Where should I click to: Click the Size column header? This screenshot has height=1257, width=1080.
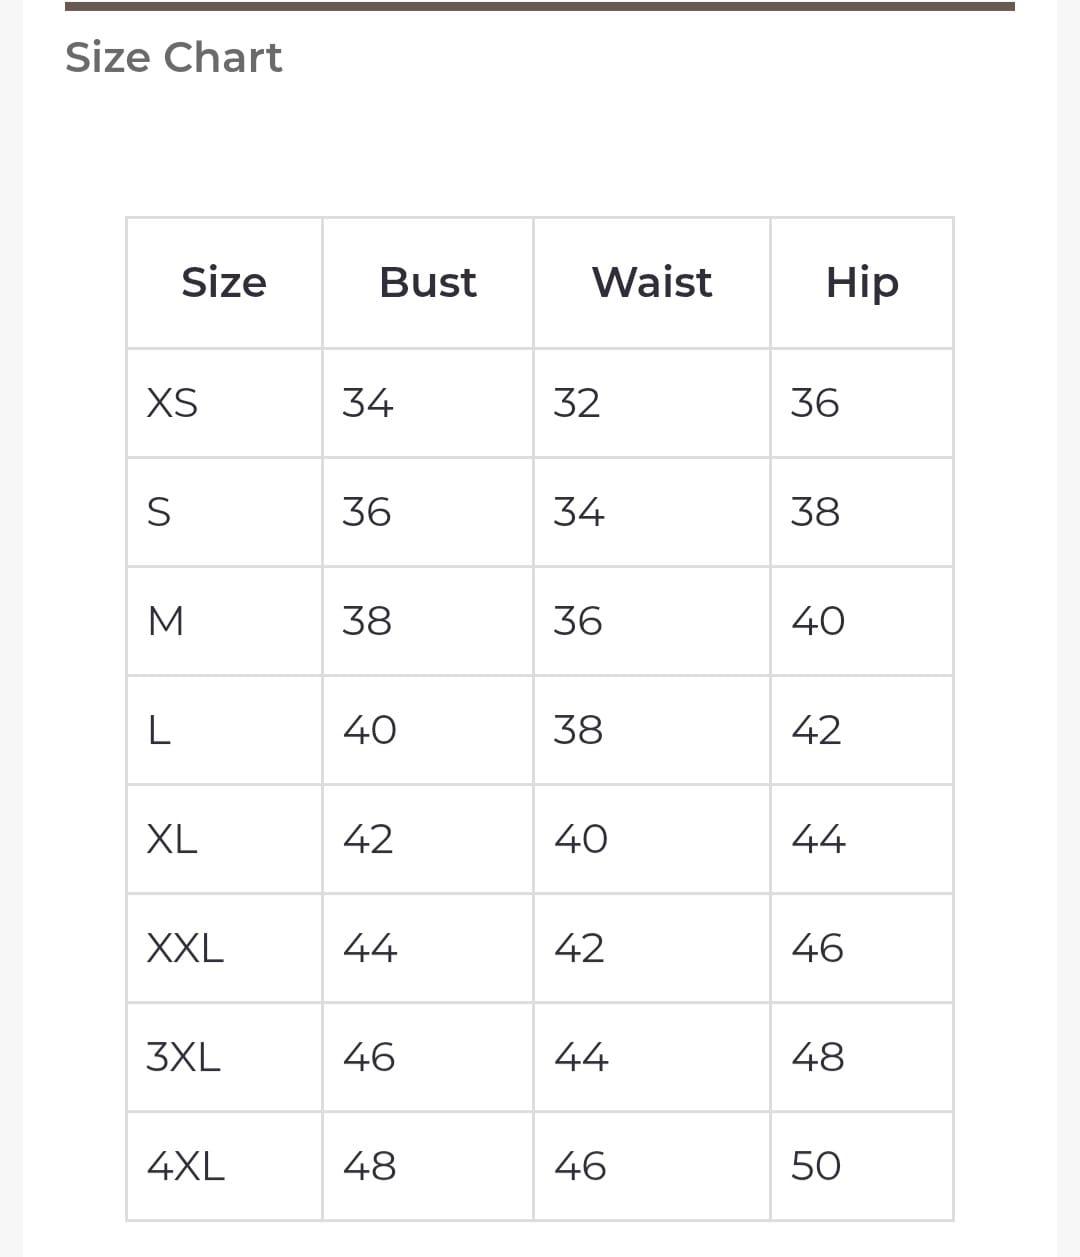[224, 283]
